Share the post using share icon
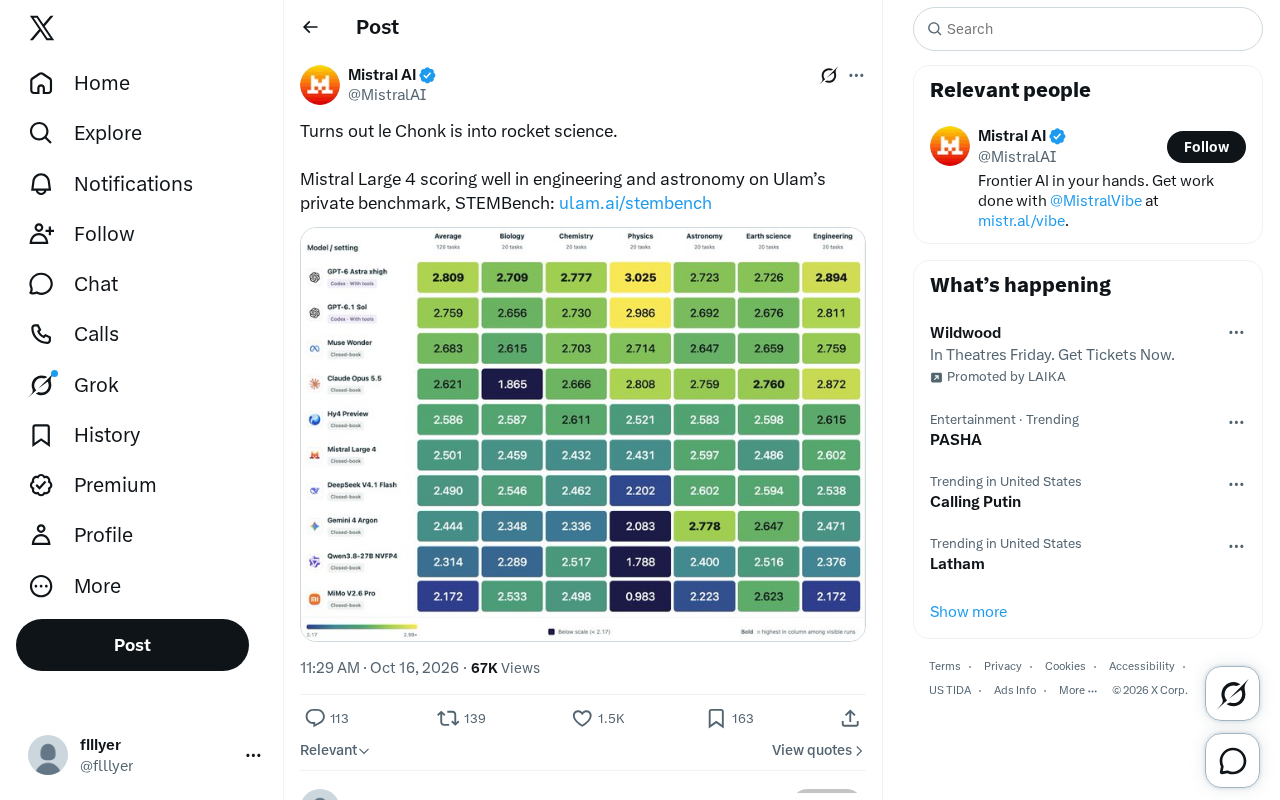Screen dimensions: 1280x800 pyautogui.click(x=850, y=718)
